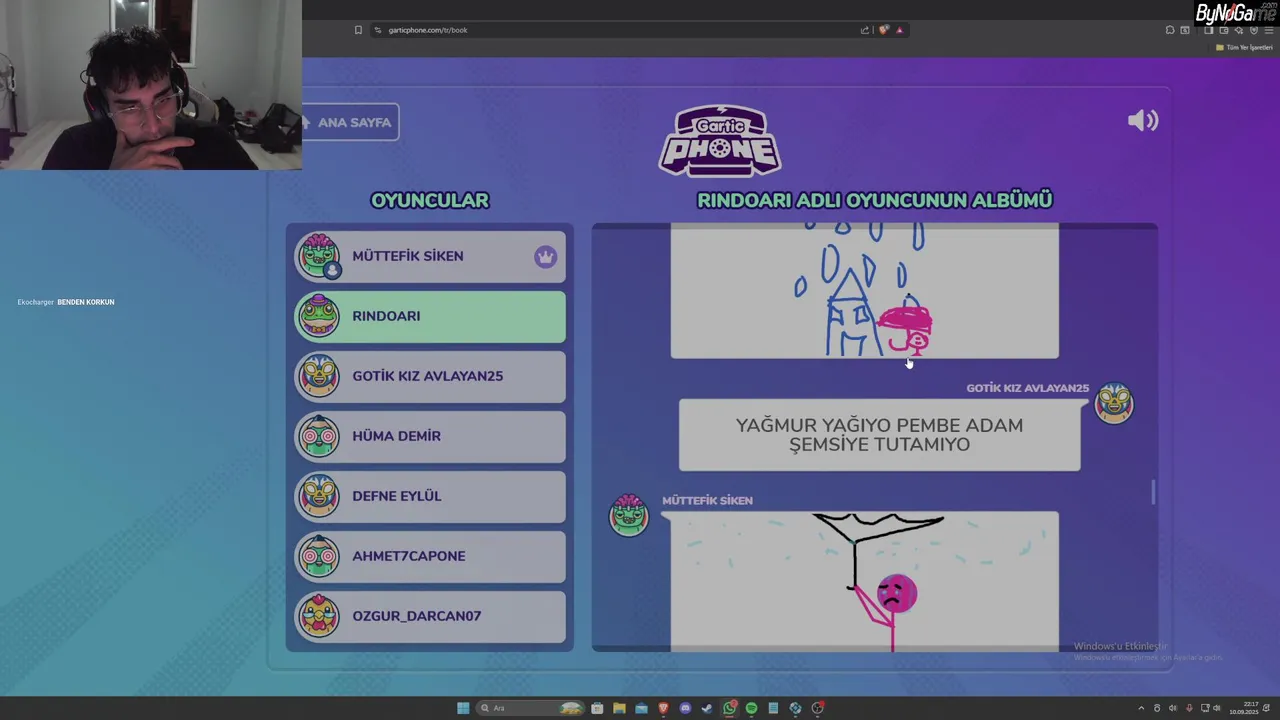Image resolution: width=1280 pixels, height=720 pixels.
Task: Open album of DEFNE EYLÜL
Action: click(430, 496)
